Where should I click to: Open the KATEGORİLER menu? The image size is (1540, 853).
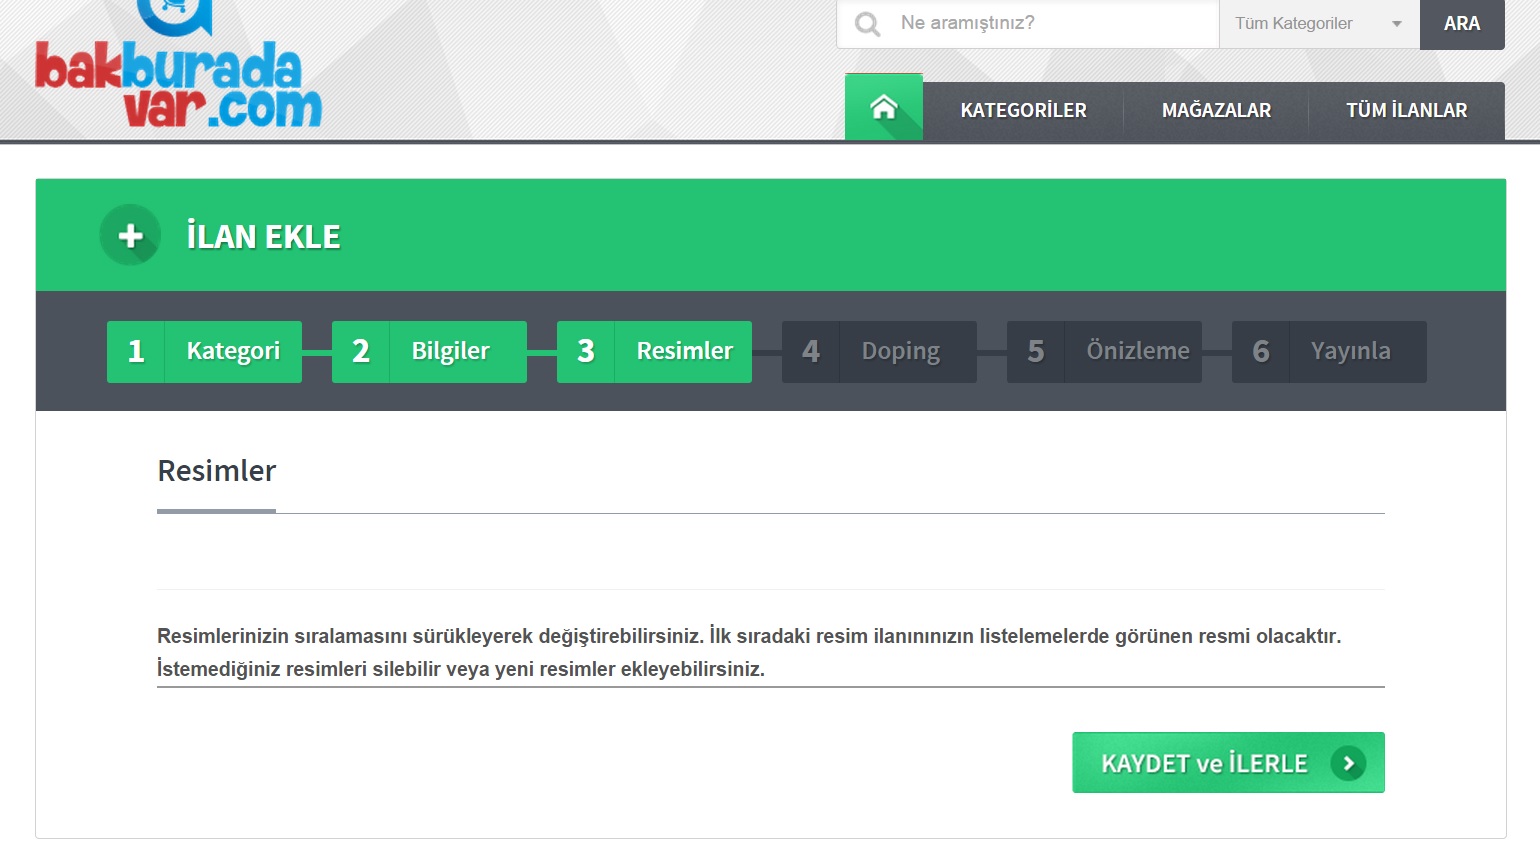(1023, 111)
